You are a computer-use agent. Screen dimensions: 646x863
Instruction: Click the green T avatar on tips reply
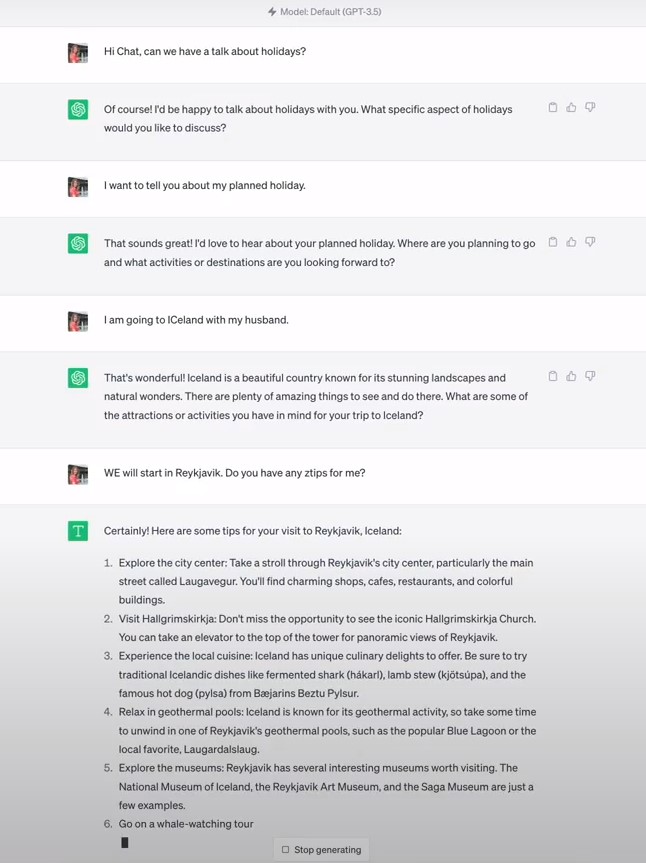78,531
